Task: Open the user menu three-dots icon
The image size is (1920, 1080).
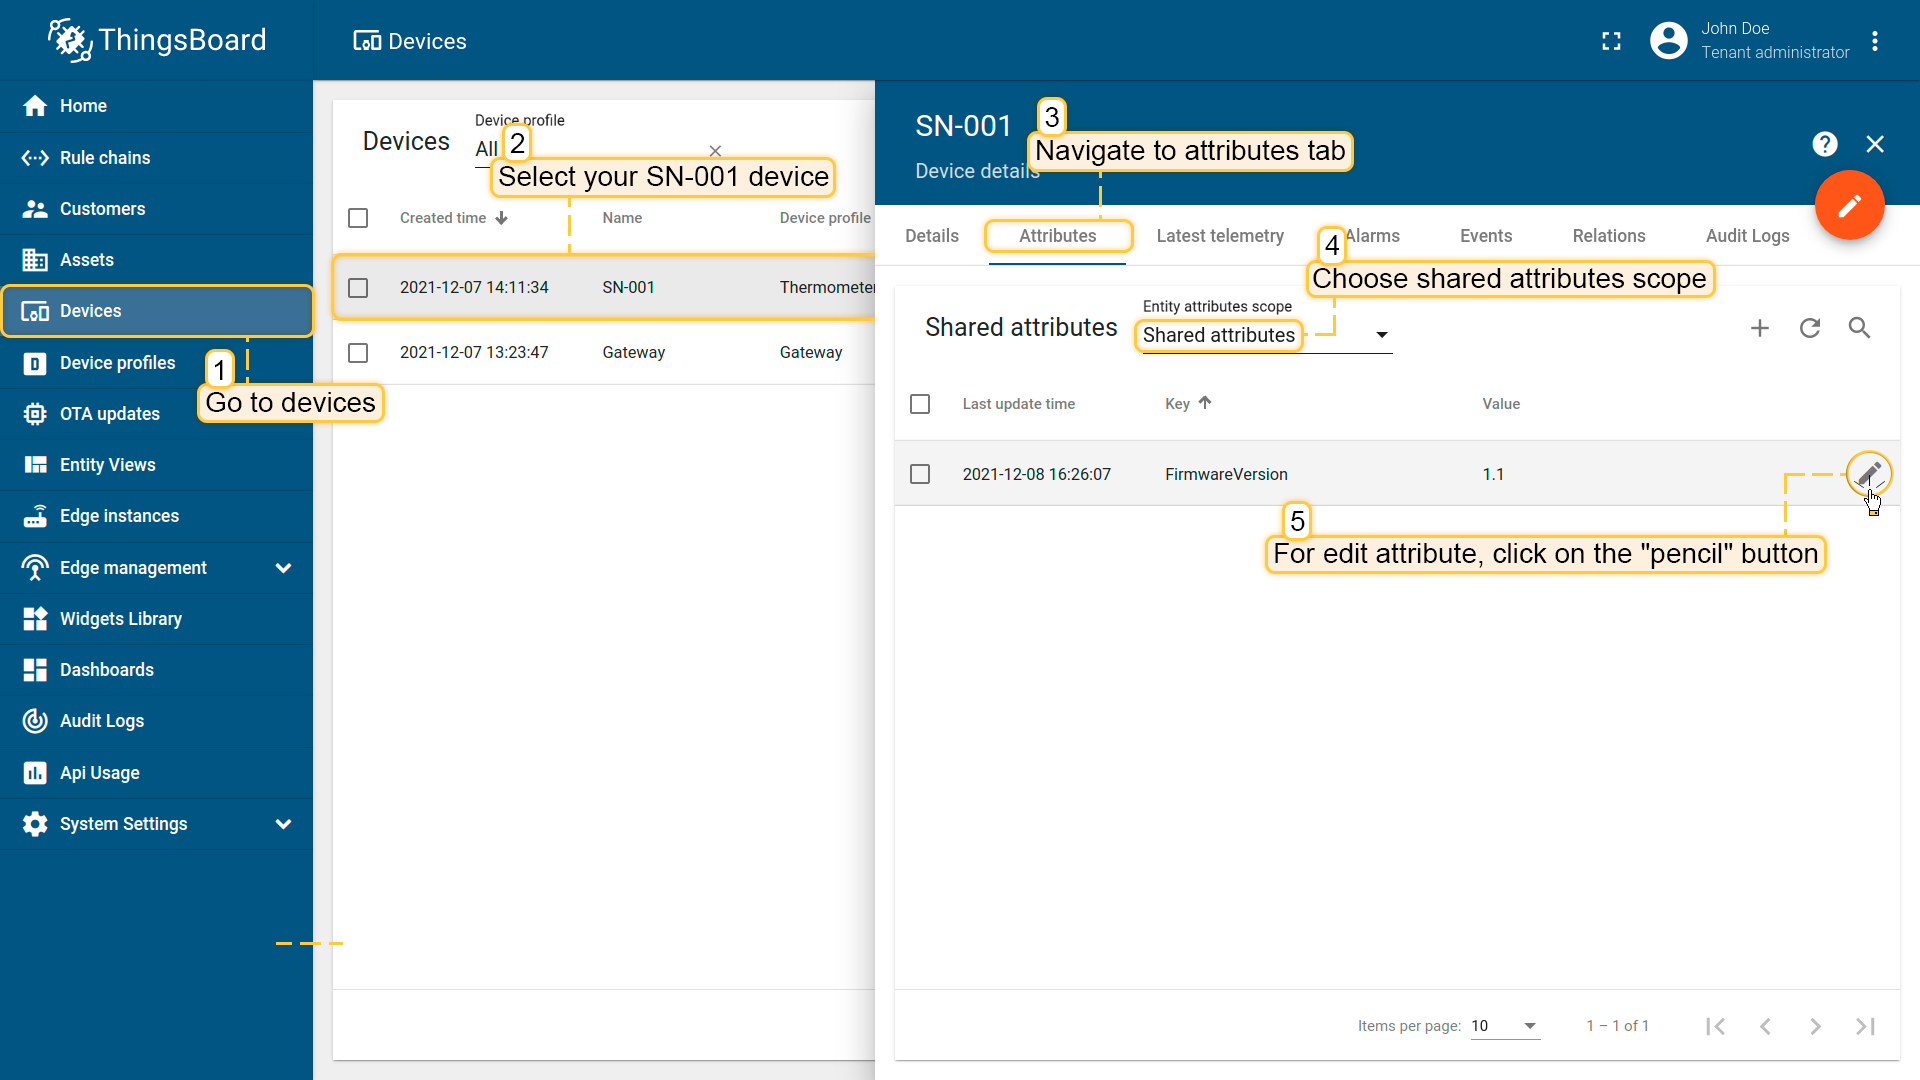Action: point(1875,41)
